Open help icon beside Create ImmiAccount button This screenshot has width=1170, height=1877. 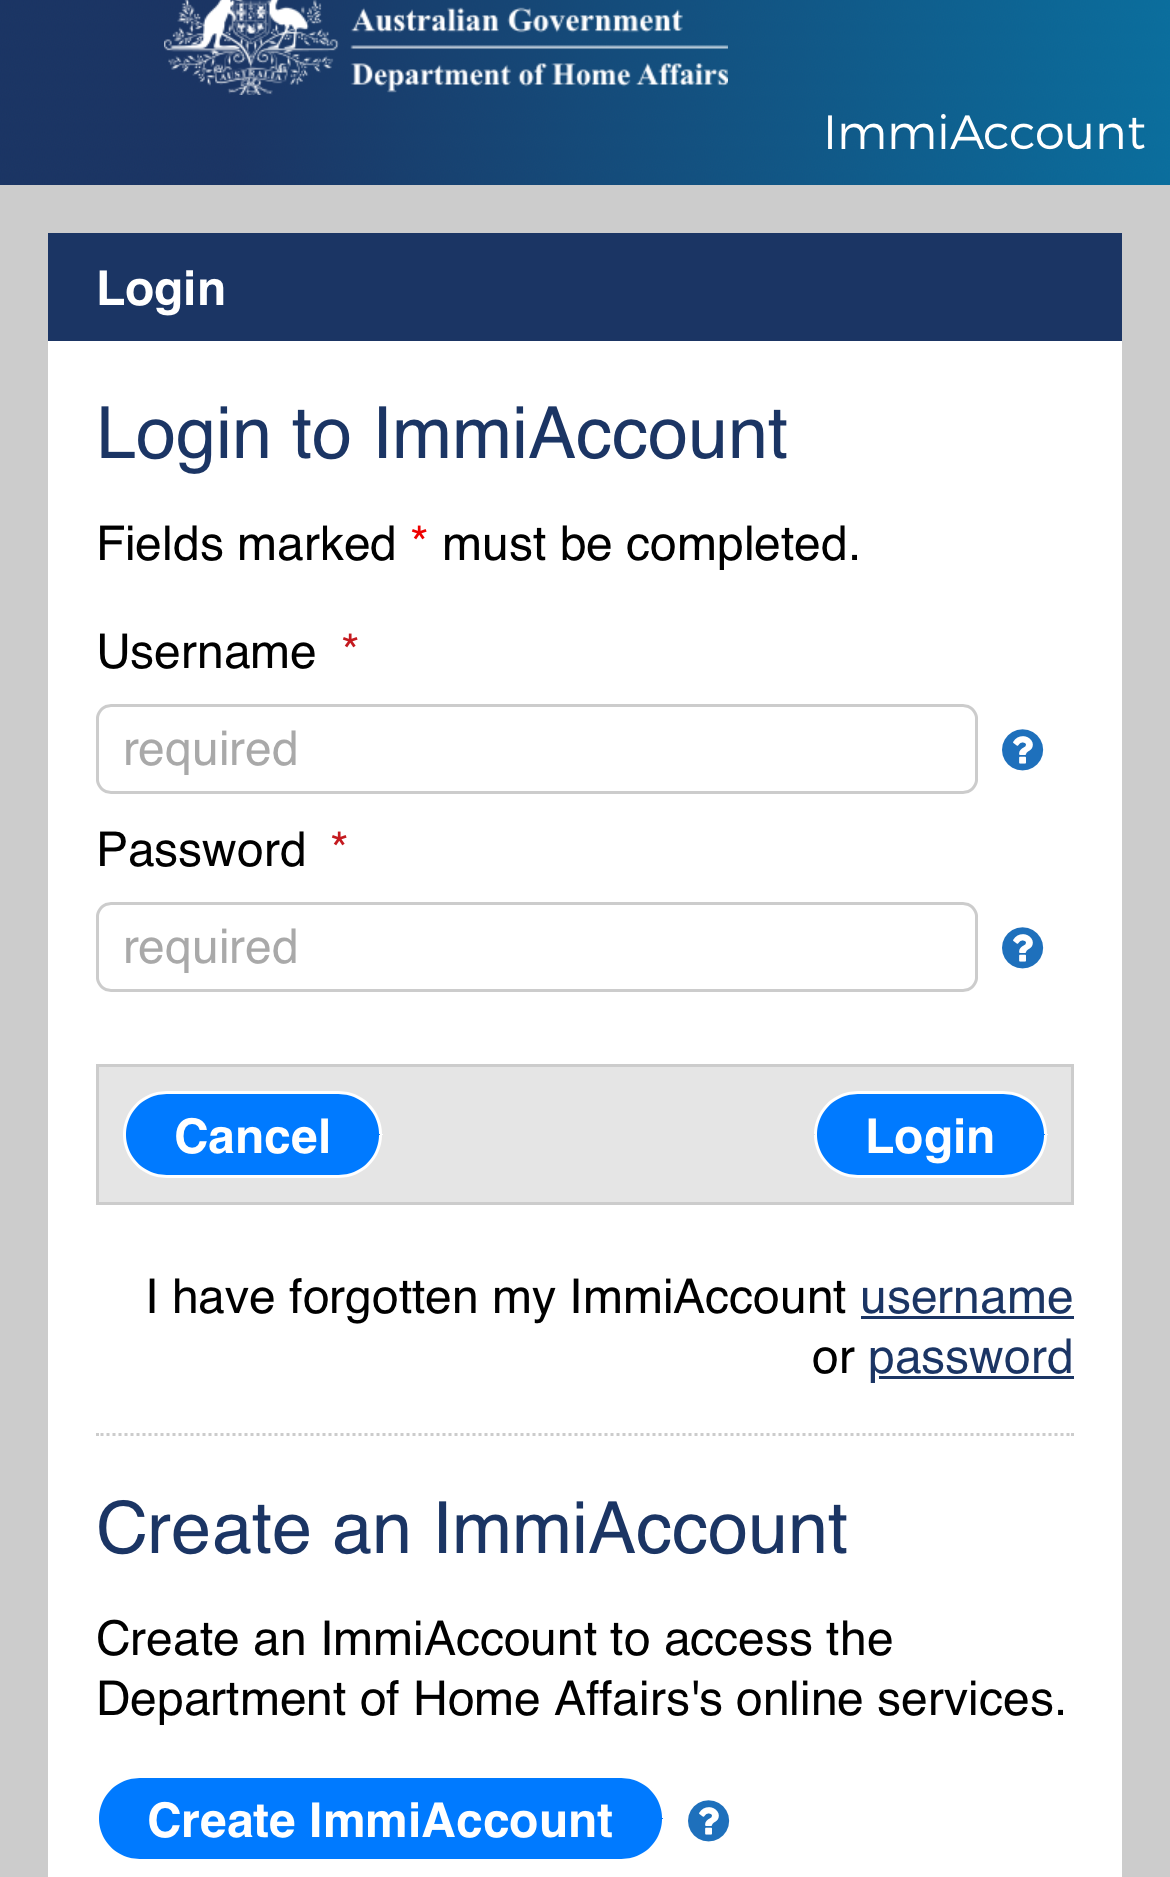click(708, 1821)
